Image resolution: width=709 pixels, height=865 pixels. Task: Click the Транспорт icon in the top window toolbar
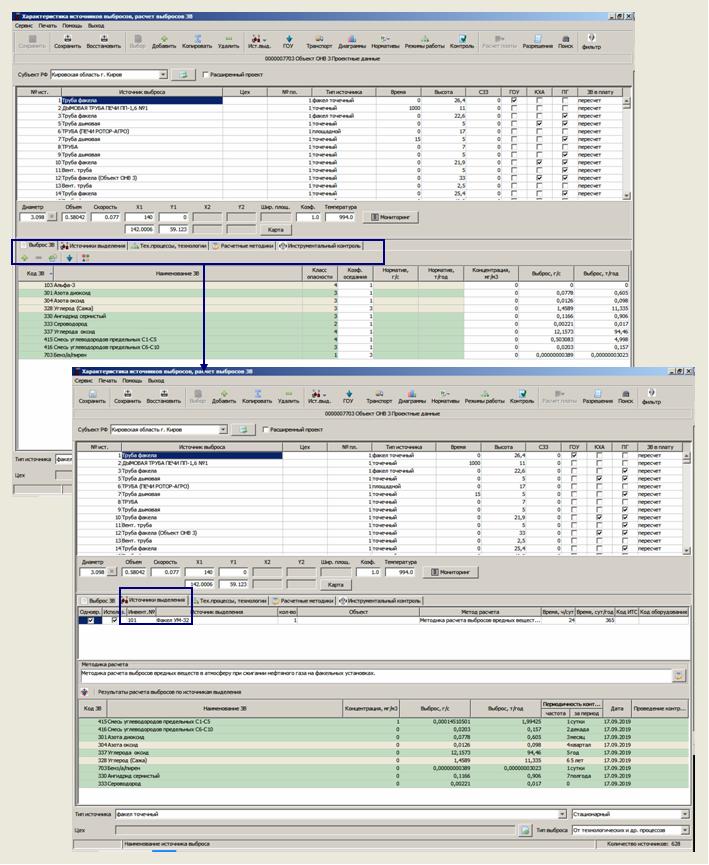(319, 42)
